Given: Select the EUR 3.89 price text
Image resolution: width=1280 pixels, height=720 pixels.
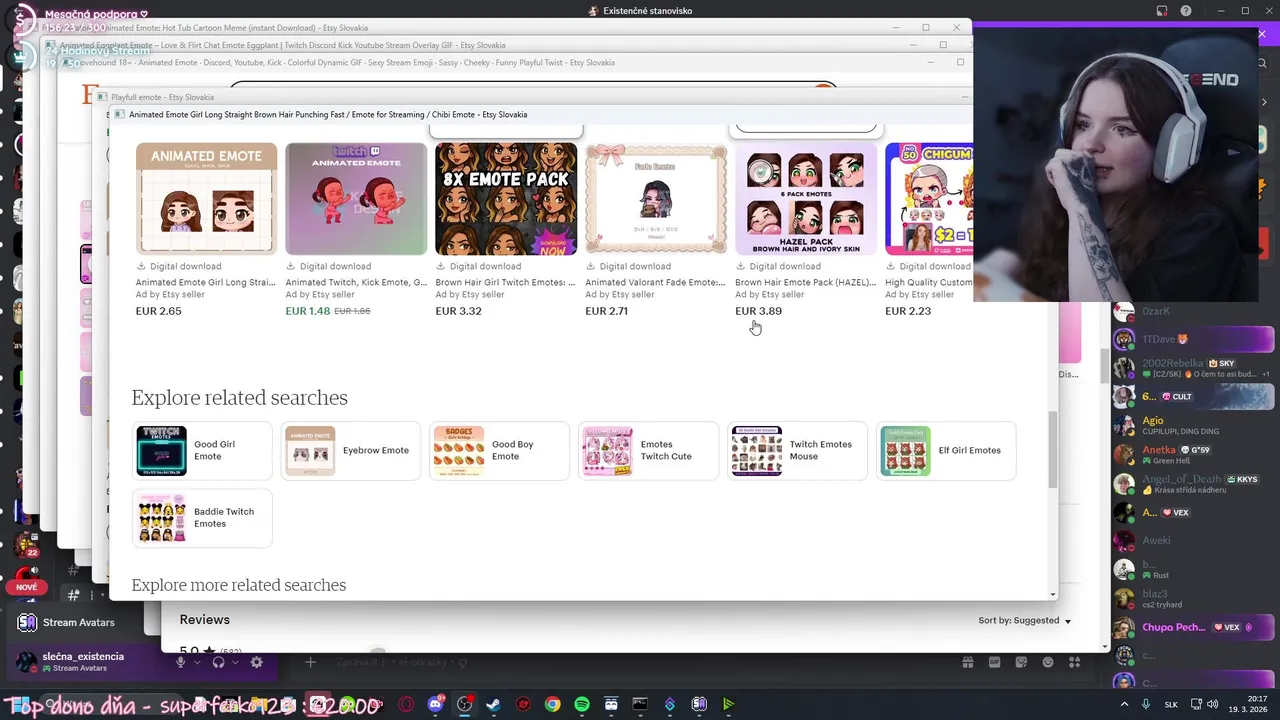Looking at the screenshot, I should (758, 311).
